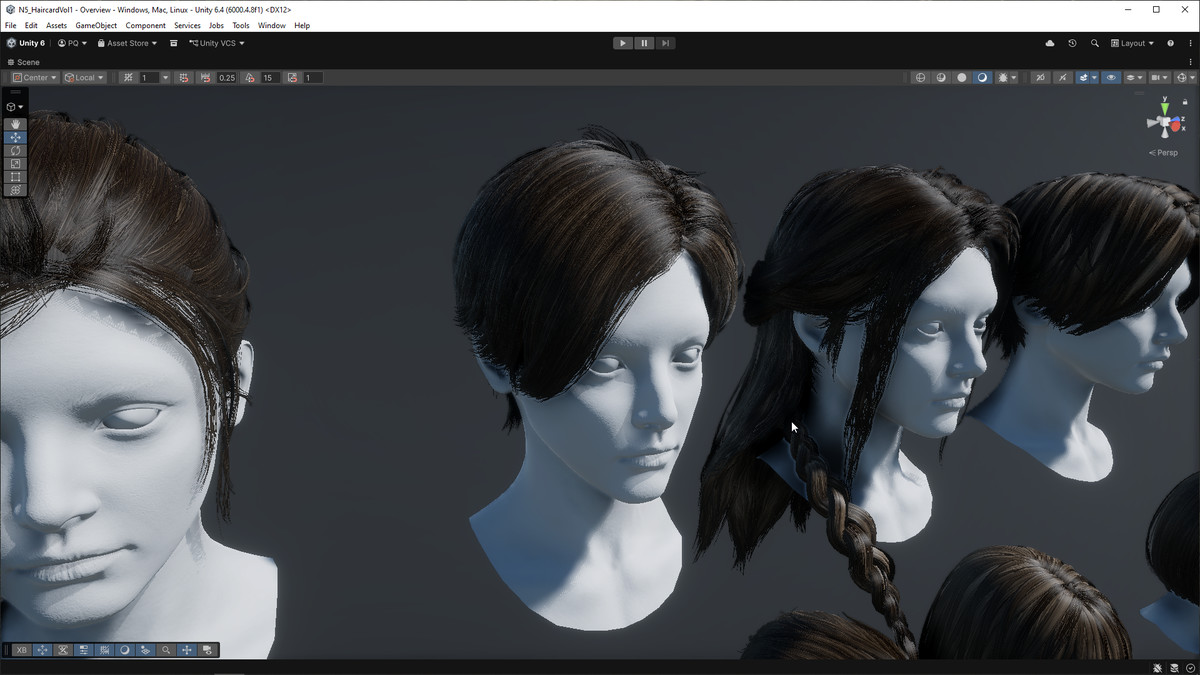Toggle the gizmos sphere button
The height and width of the screenshot is (675, 1200).
(x=1182, y=77)
